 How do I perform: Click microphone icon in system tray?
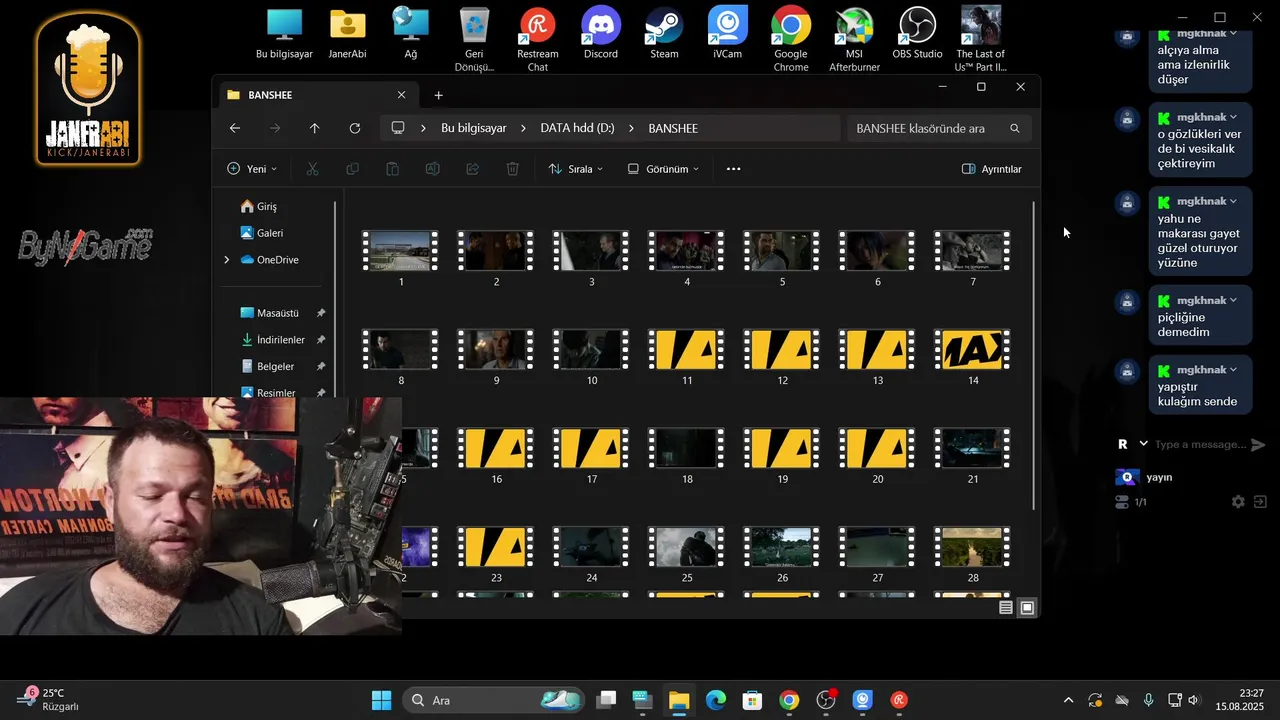click(1148, 700)
